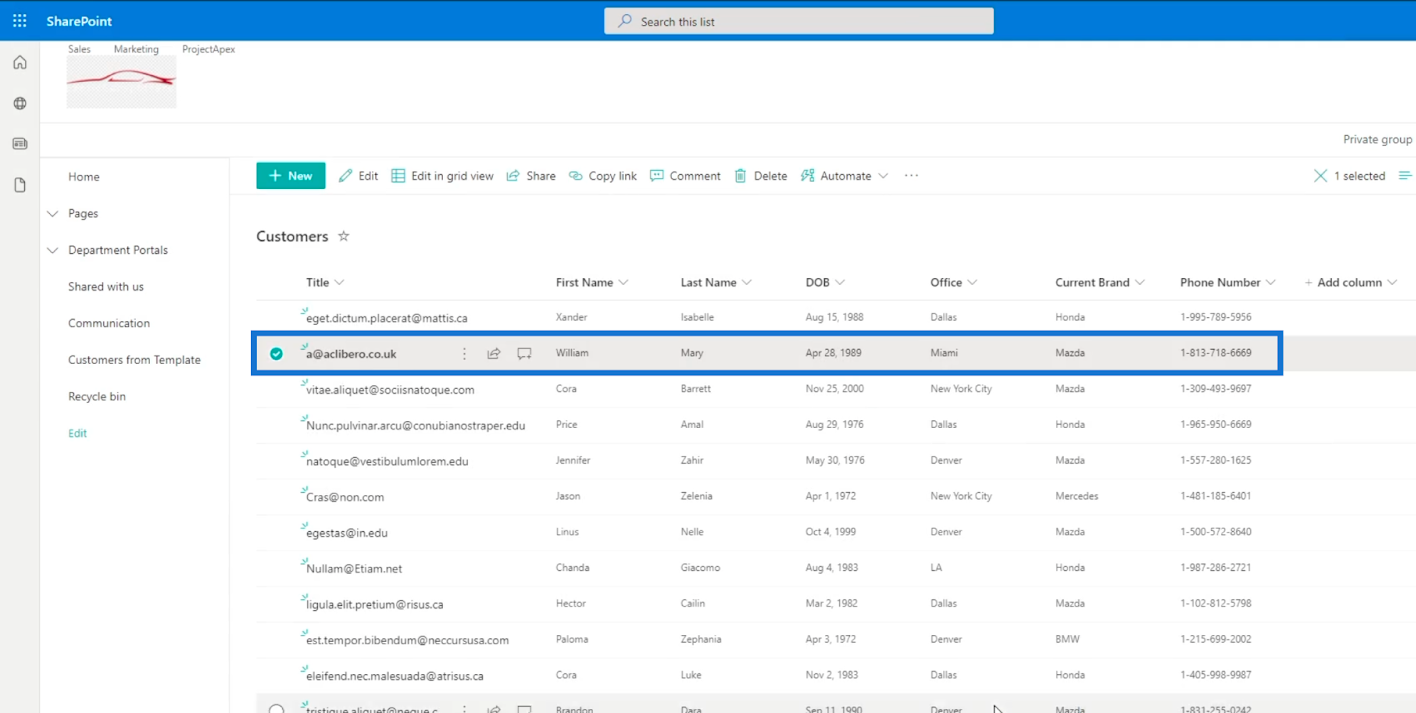The width and height of the screenshot is (1416, 713).
Task: Delete the selected item via trash icon
Action: [x=761, y=176]
